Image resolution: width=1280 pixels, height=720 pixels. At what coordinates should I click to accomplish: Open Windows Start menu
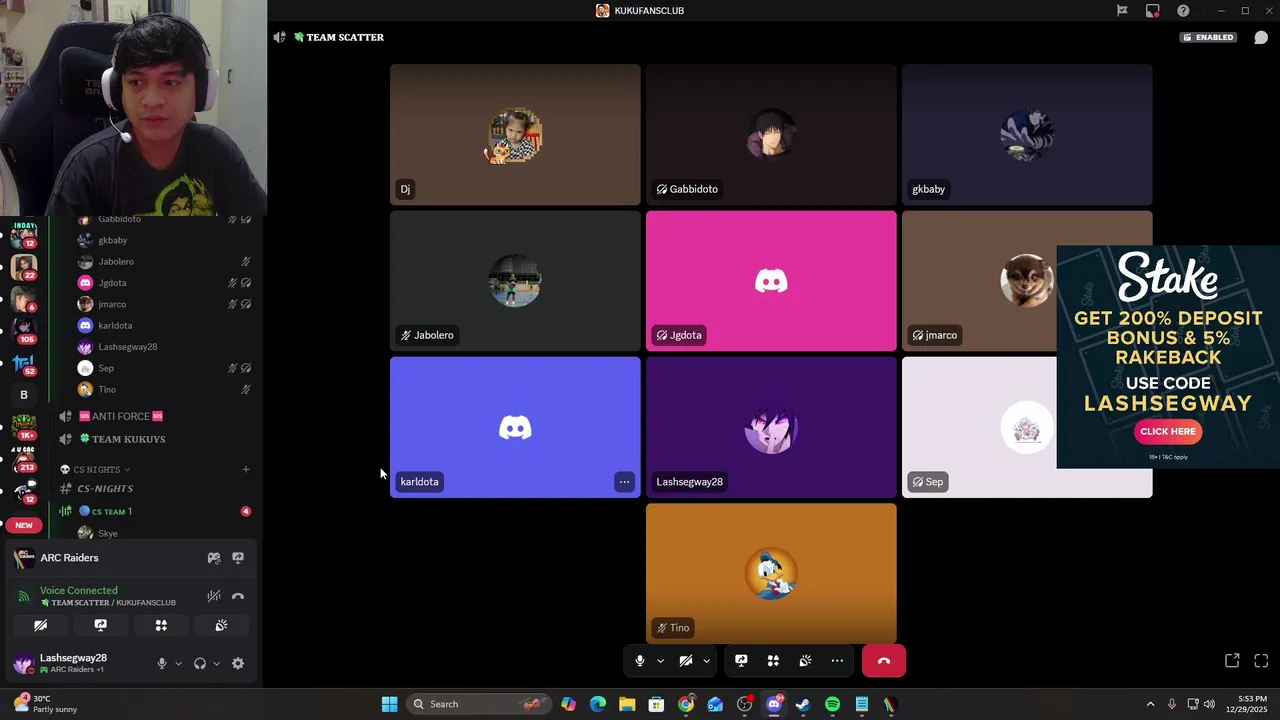(389, 704)
